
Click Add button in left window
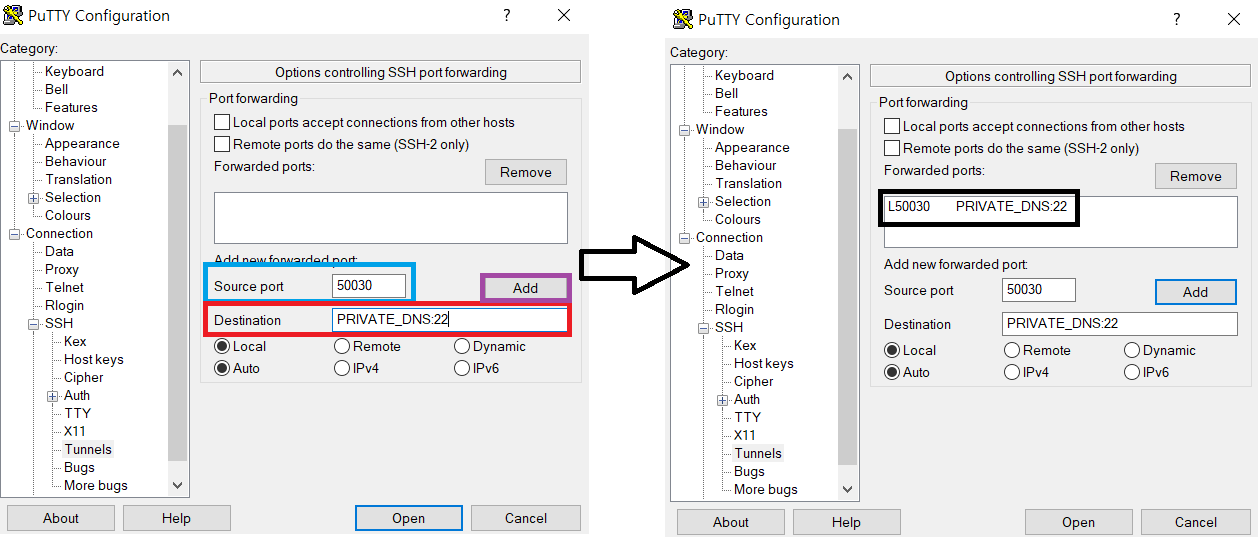pyautogui.click(x=526, y=287)
